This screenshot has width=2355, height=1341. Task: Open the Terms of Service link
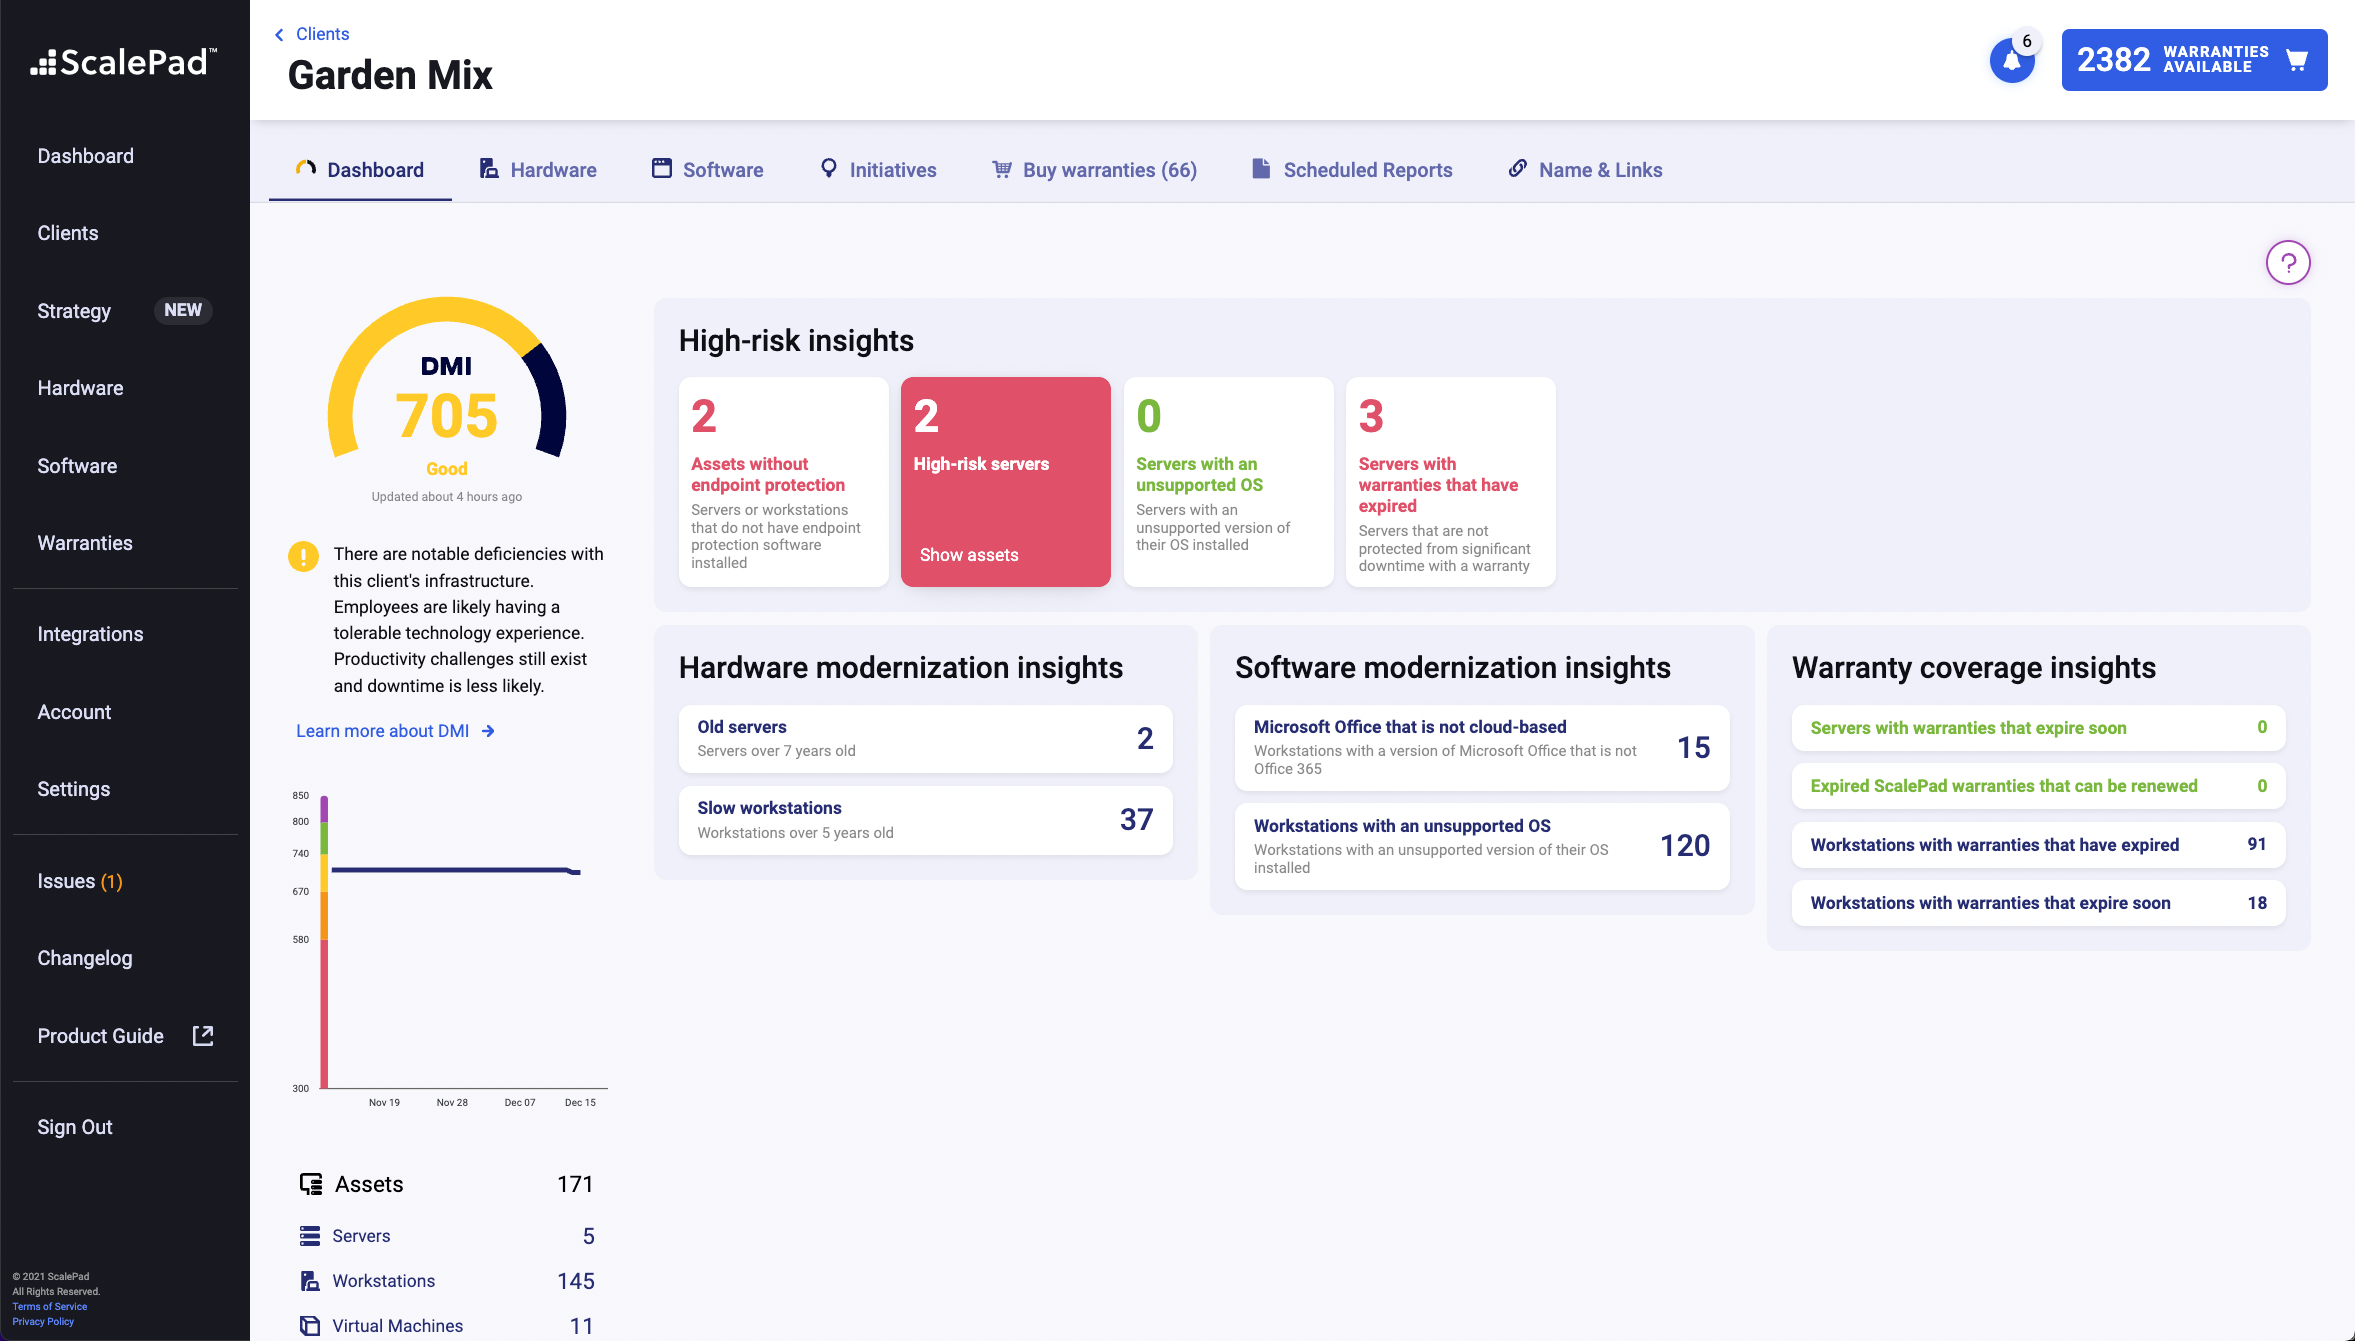[50, 1306]
